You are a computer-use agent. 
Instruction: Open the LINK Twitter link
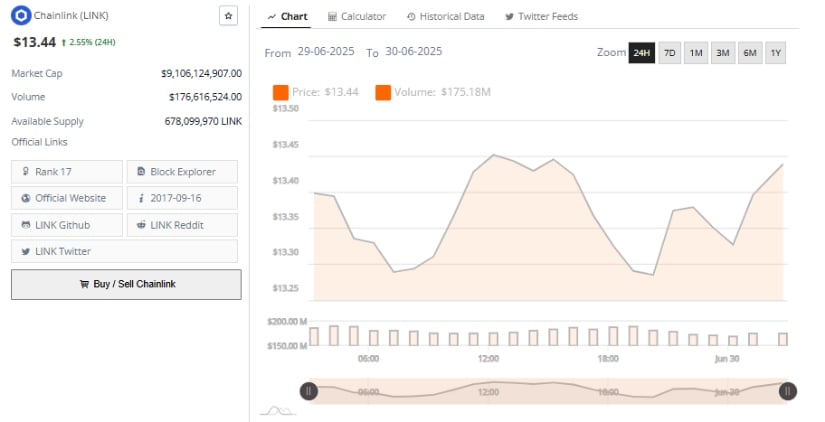pyautogui.click(x=124, y=251)
